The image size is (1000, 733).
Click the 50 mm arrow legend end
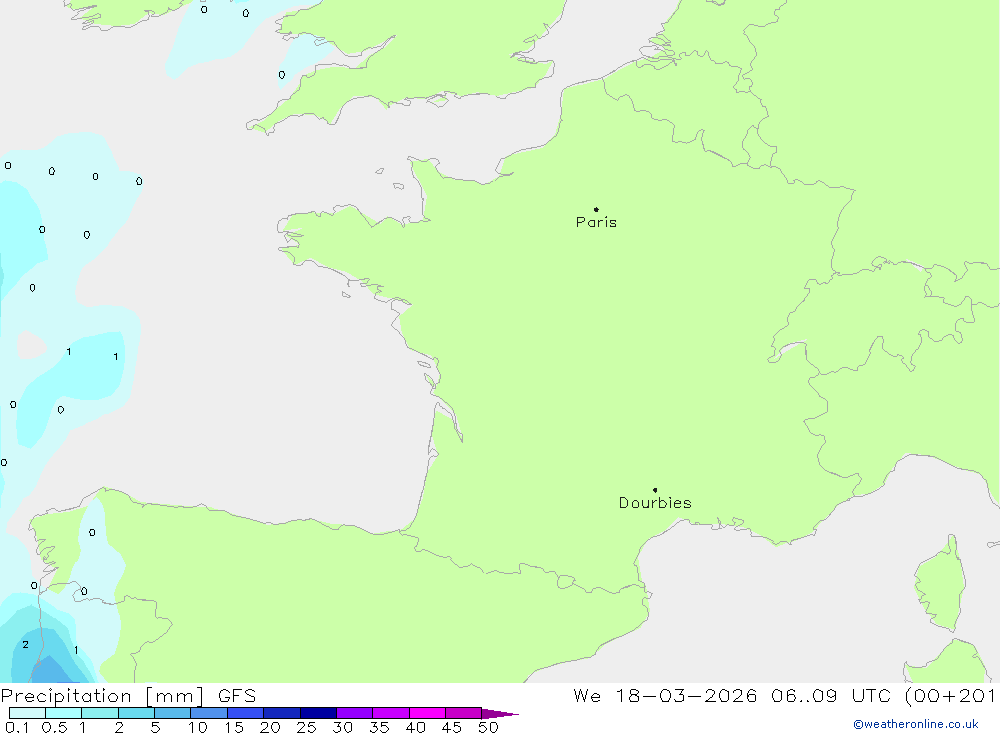click(x=499, y=713)
